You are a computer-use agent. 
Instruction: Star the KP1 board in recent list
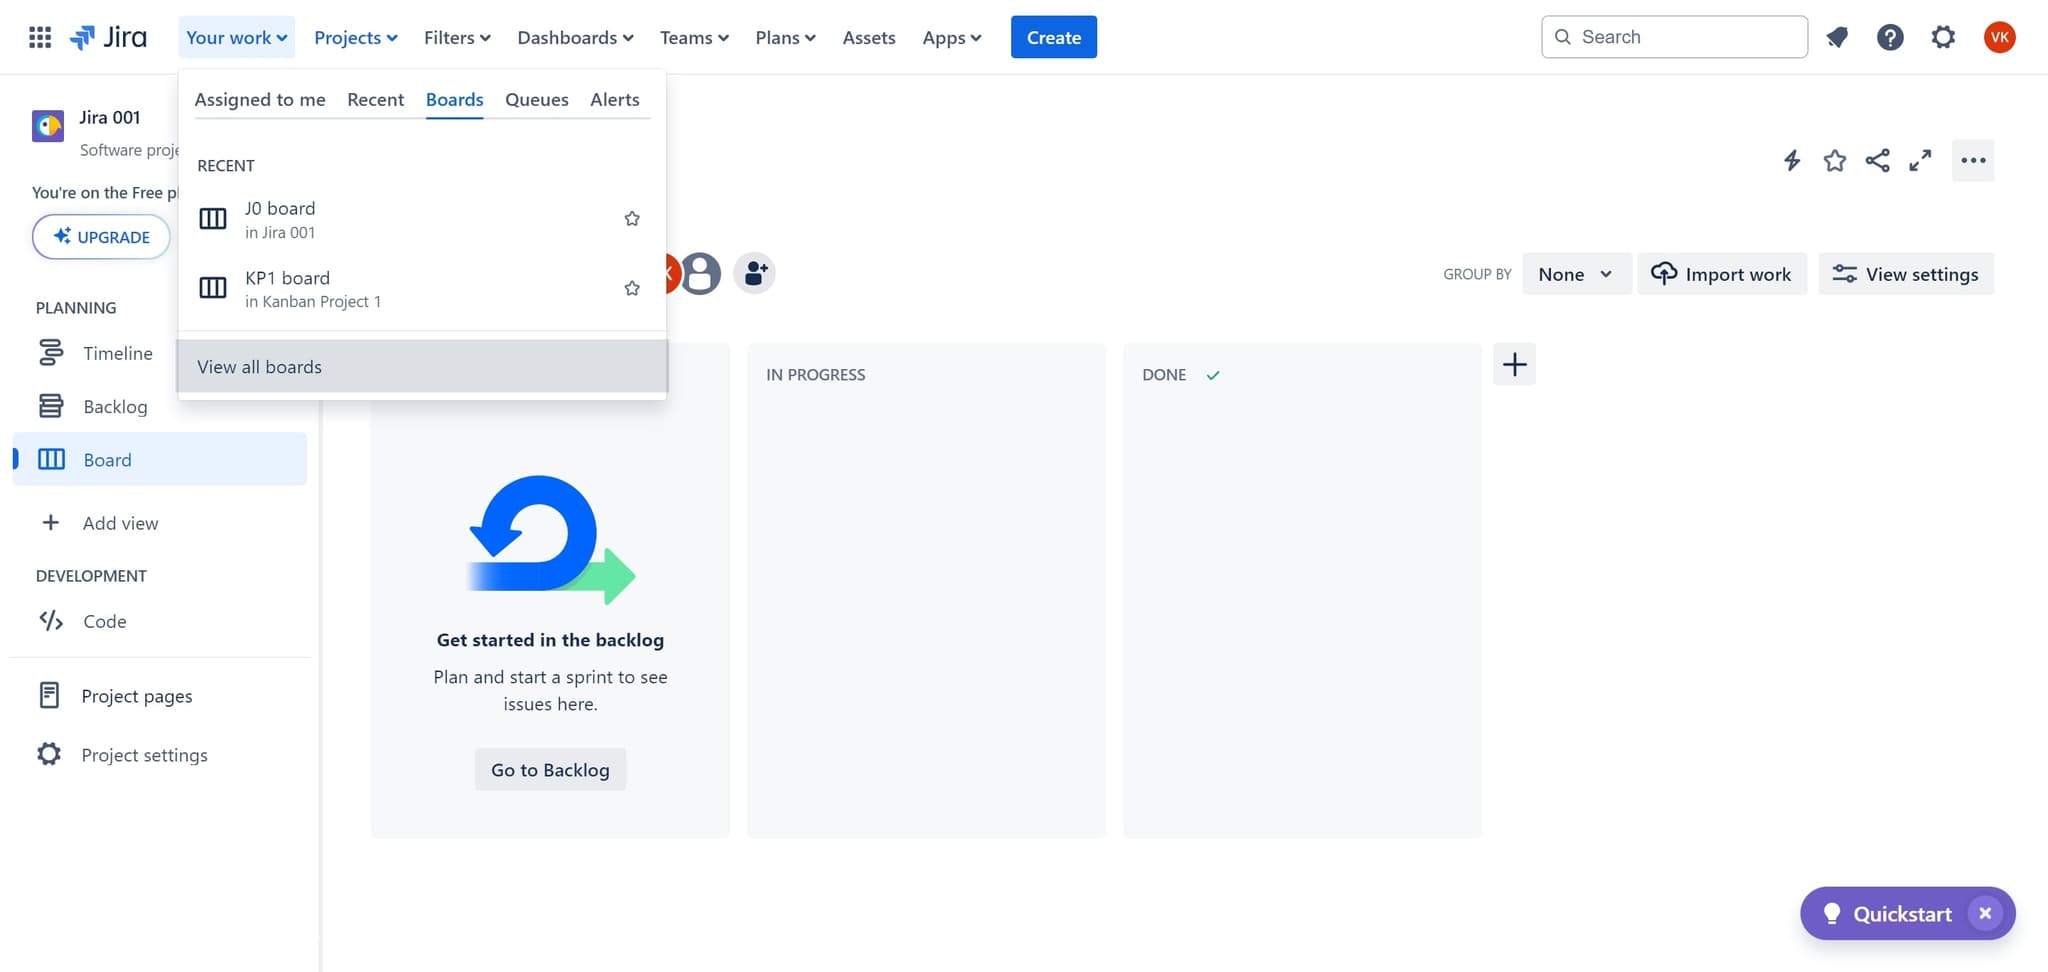click(x=632, y=288)
